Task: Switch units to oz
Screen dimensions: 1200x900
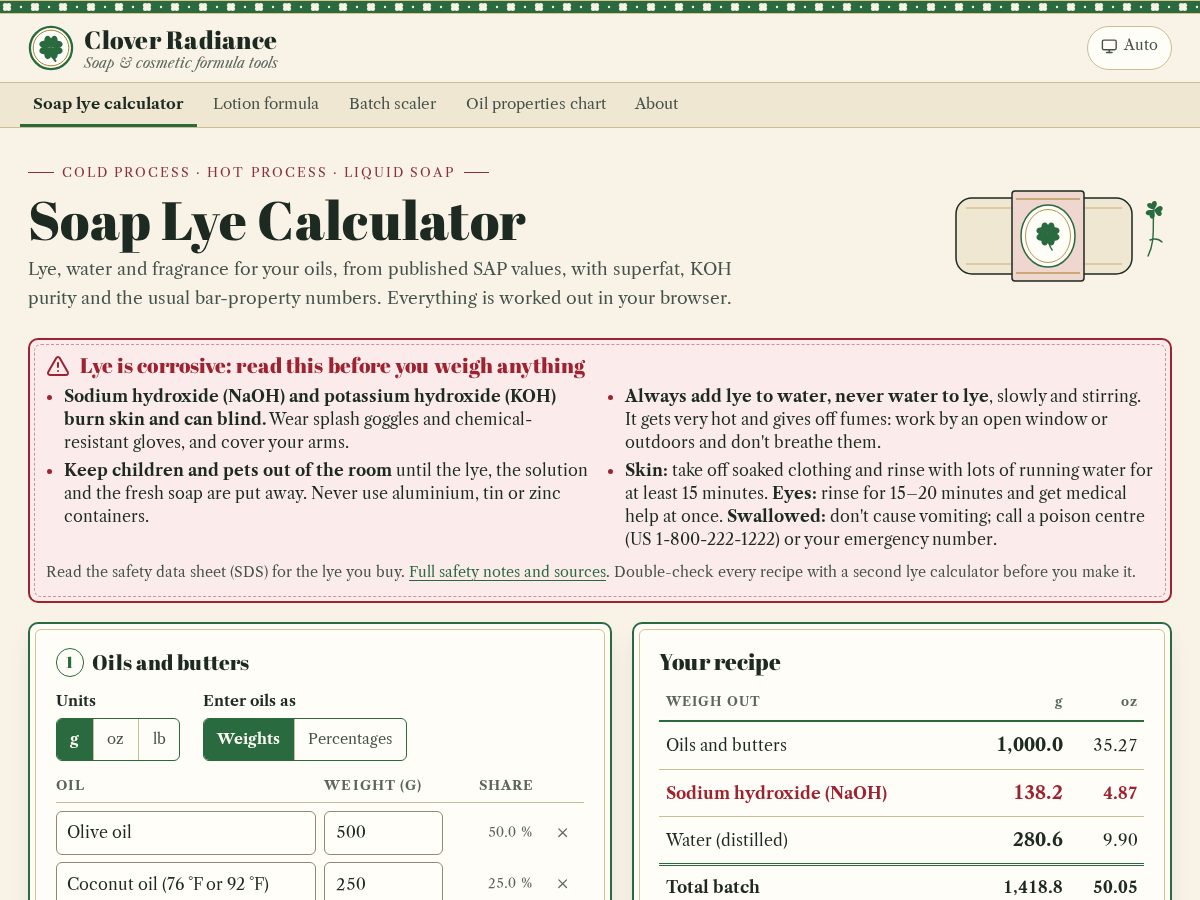Action: pyautogui.click(x=115, y=739)
